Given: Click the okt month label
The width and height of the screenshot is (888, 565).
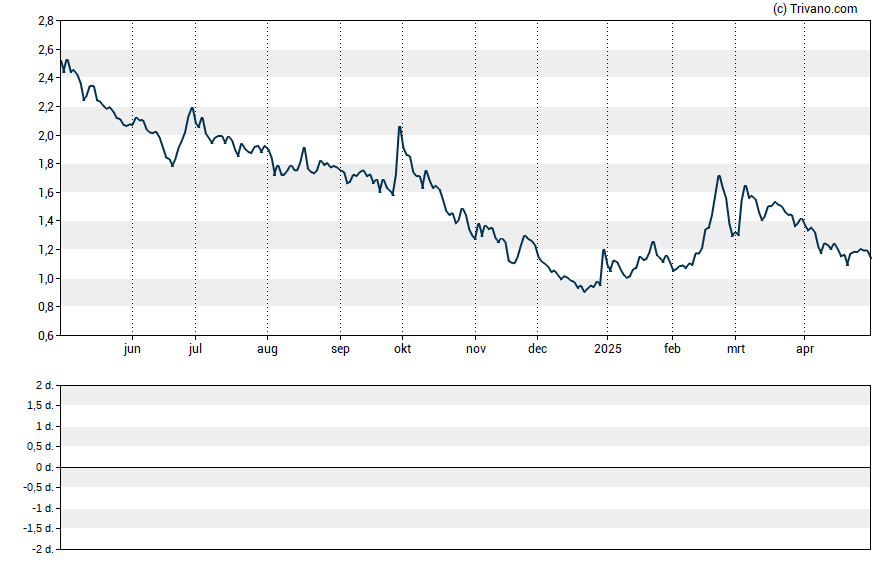Looking at the screenshot, I should point(403,349).
